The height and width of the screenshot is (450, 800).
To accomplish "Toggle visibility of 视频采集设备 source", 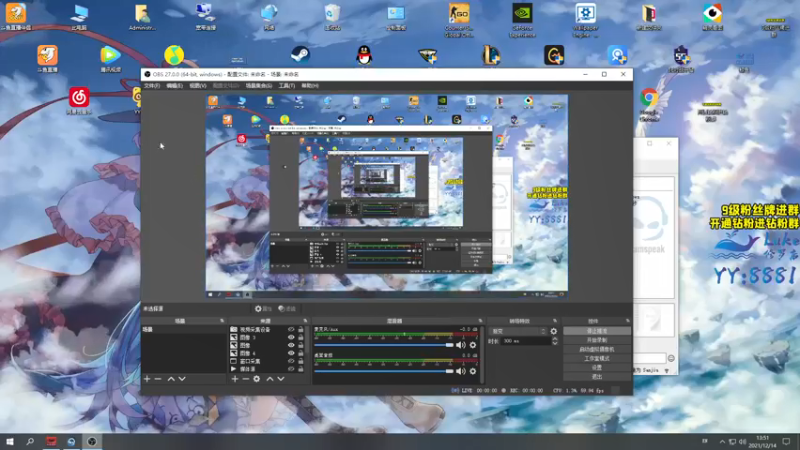I will 291,330.
